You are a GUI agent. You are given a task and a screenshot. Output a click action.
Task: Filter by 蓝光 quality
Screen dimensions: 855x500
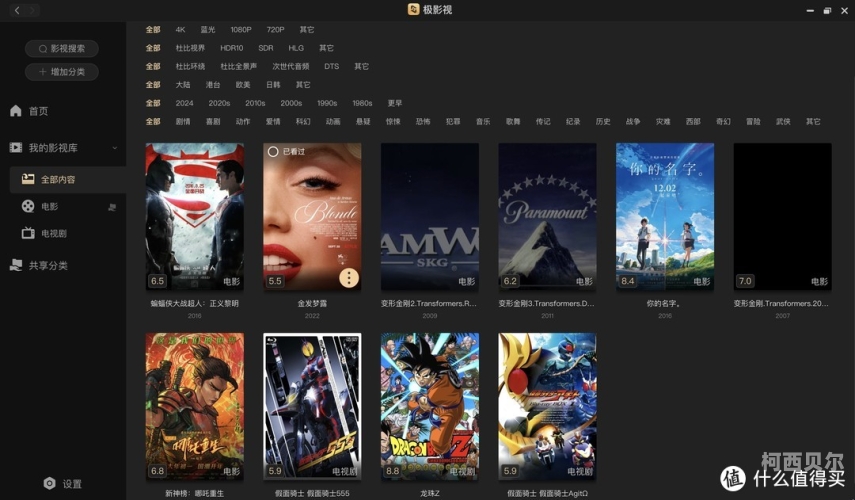(208, 29)
